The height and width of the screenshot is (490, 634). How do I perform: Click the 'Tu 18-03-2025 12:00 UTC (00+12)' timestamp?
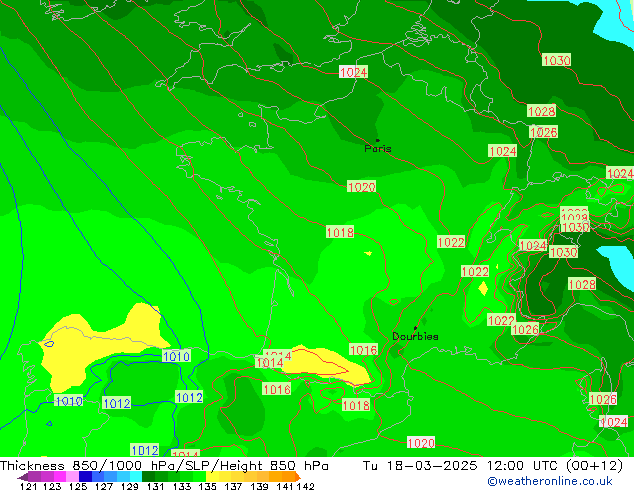[493, 466]
